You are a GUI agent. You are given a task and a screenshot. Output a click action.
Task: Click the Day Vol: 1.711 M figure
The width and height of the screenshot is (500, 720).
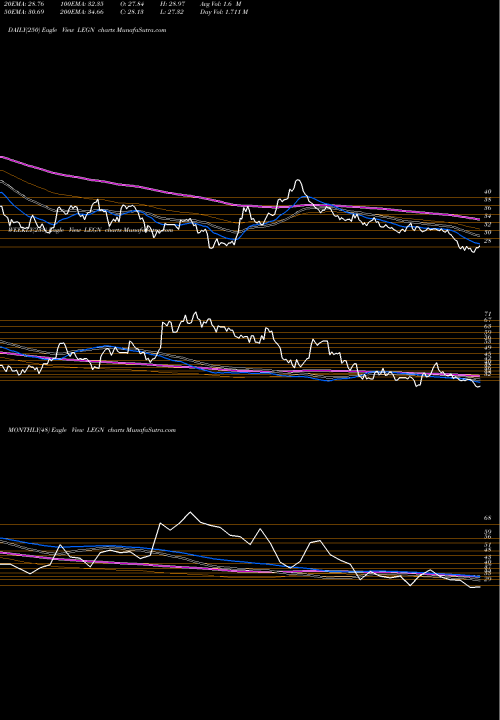coord(224,12)
